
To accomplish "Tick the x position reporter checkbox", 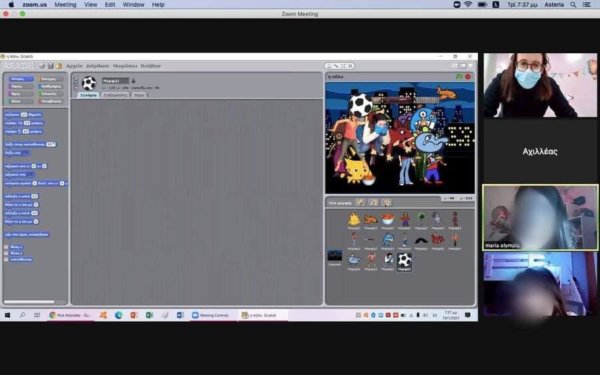I will pyautogui.click(x=6, y=247).
